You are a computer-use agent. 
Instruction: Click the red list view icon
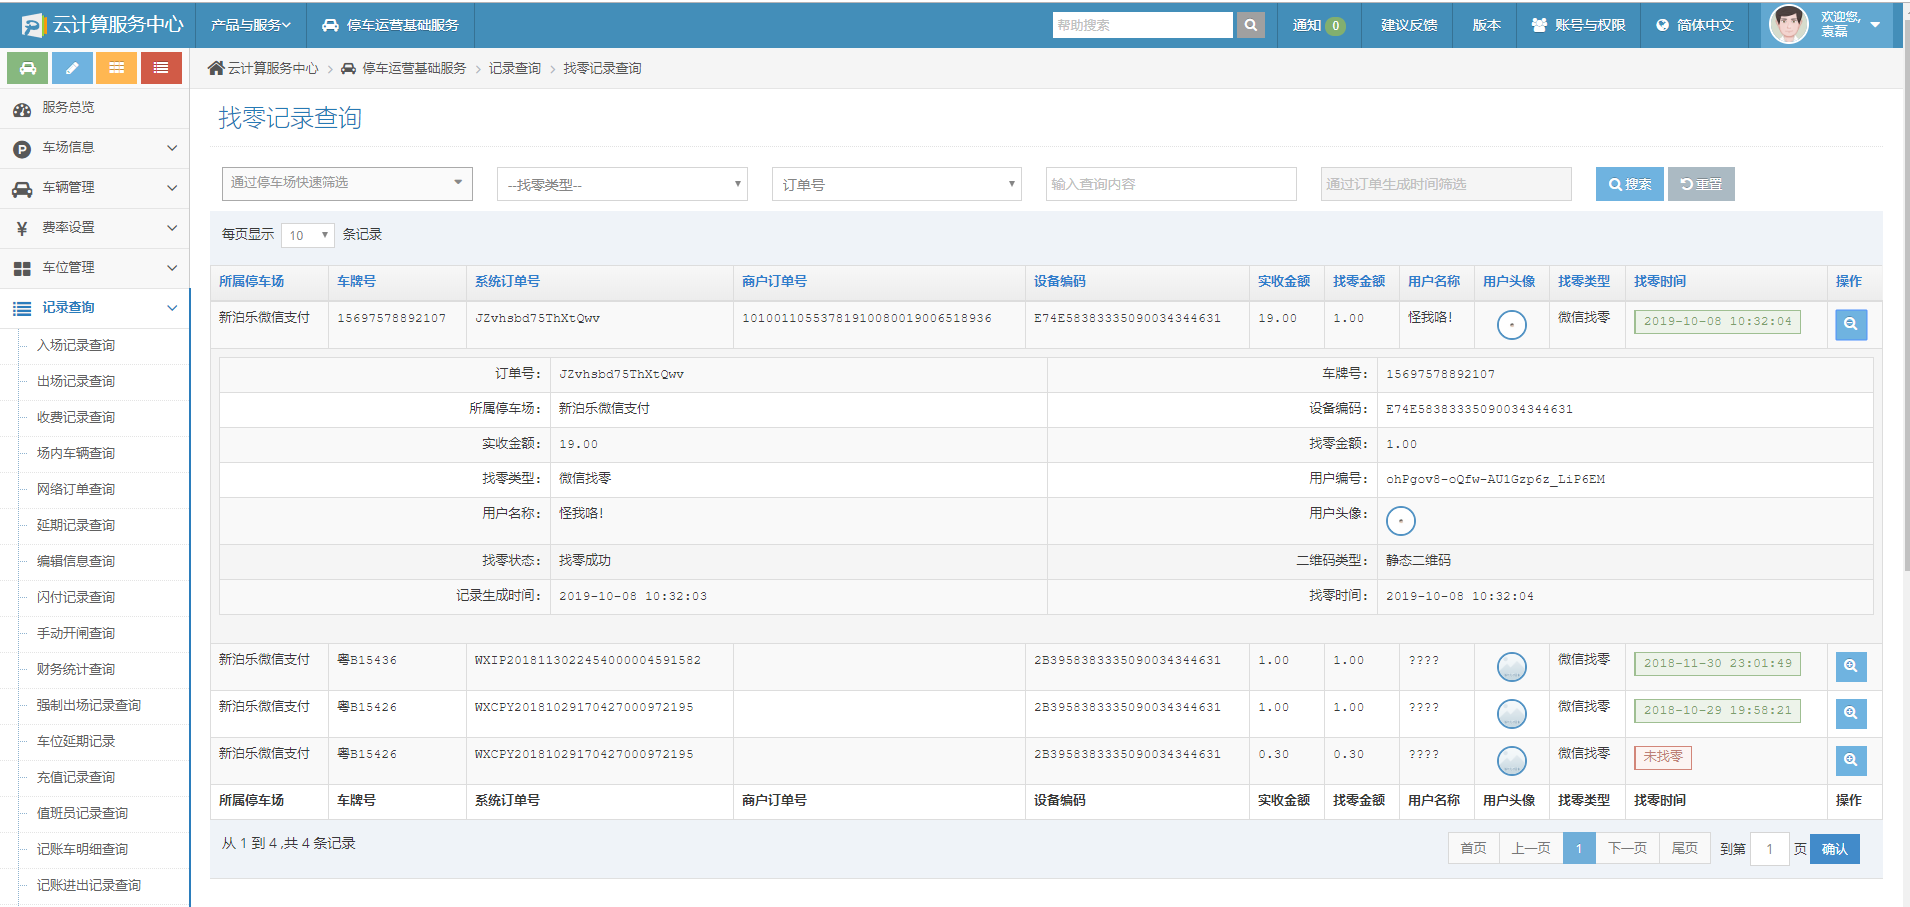point(161,67)
